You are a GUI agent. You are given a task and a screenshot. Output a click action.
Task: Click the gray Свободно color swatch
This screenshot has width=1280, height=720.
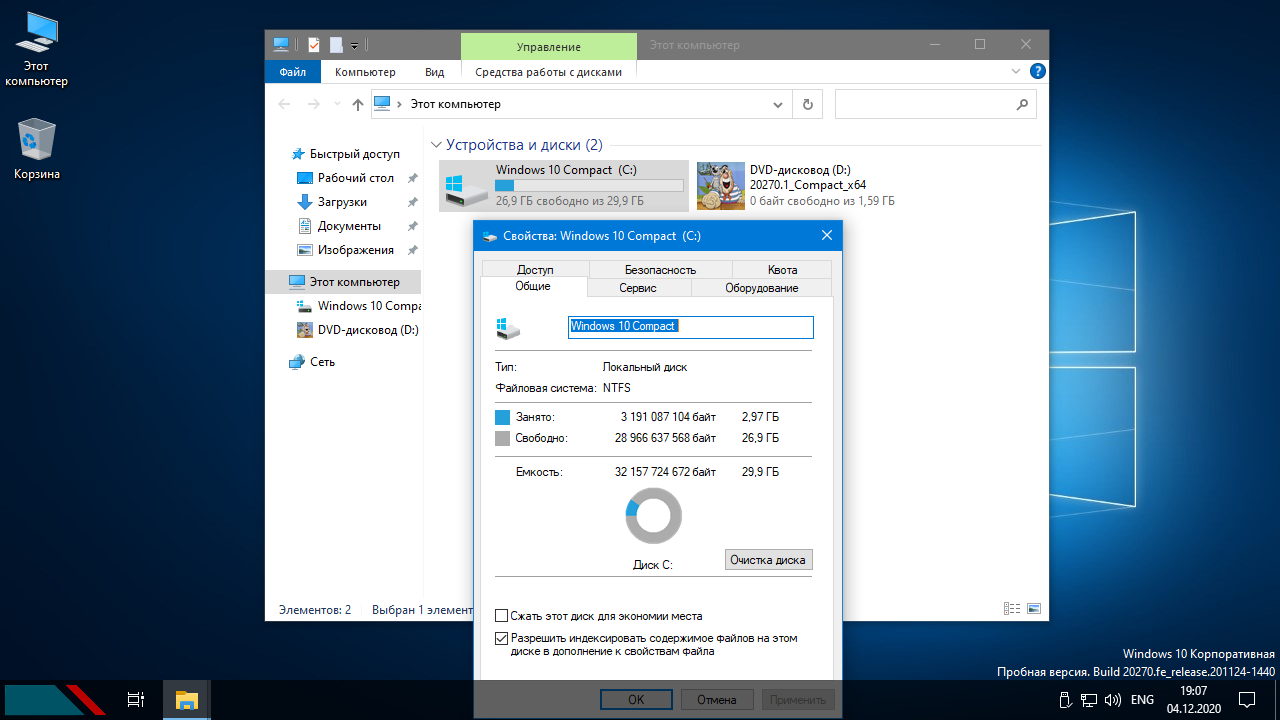pos(502,438)
